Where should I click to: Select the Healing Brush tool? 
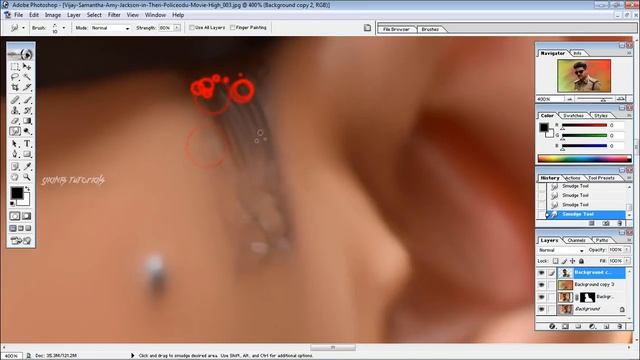[15, 100]
